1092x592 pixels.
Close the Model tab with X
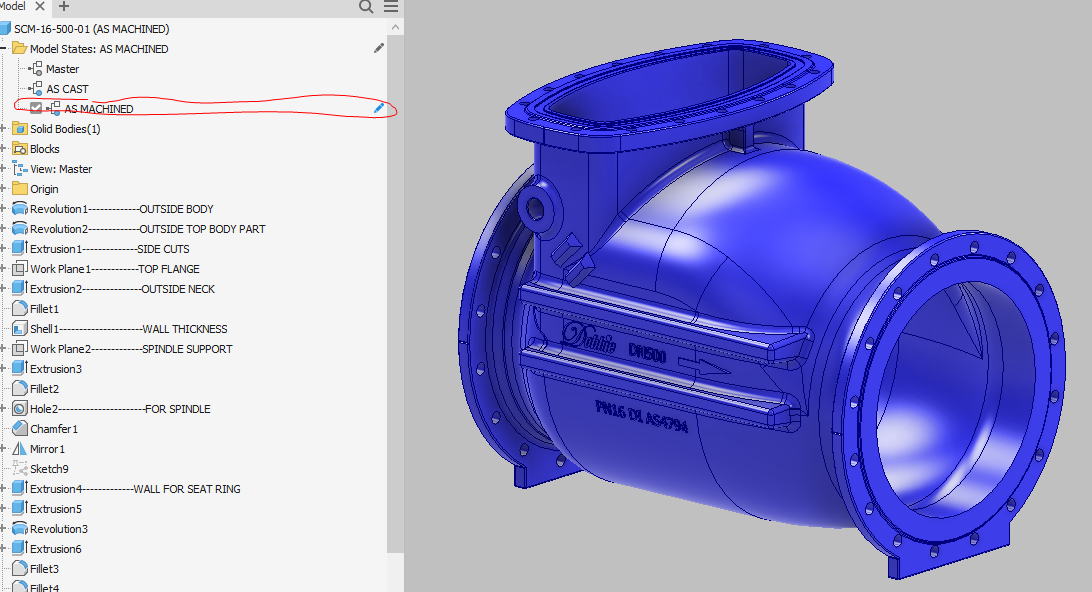[40, 7]
